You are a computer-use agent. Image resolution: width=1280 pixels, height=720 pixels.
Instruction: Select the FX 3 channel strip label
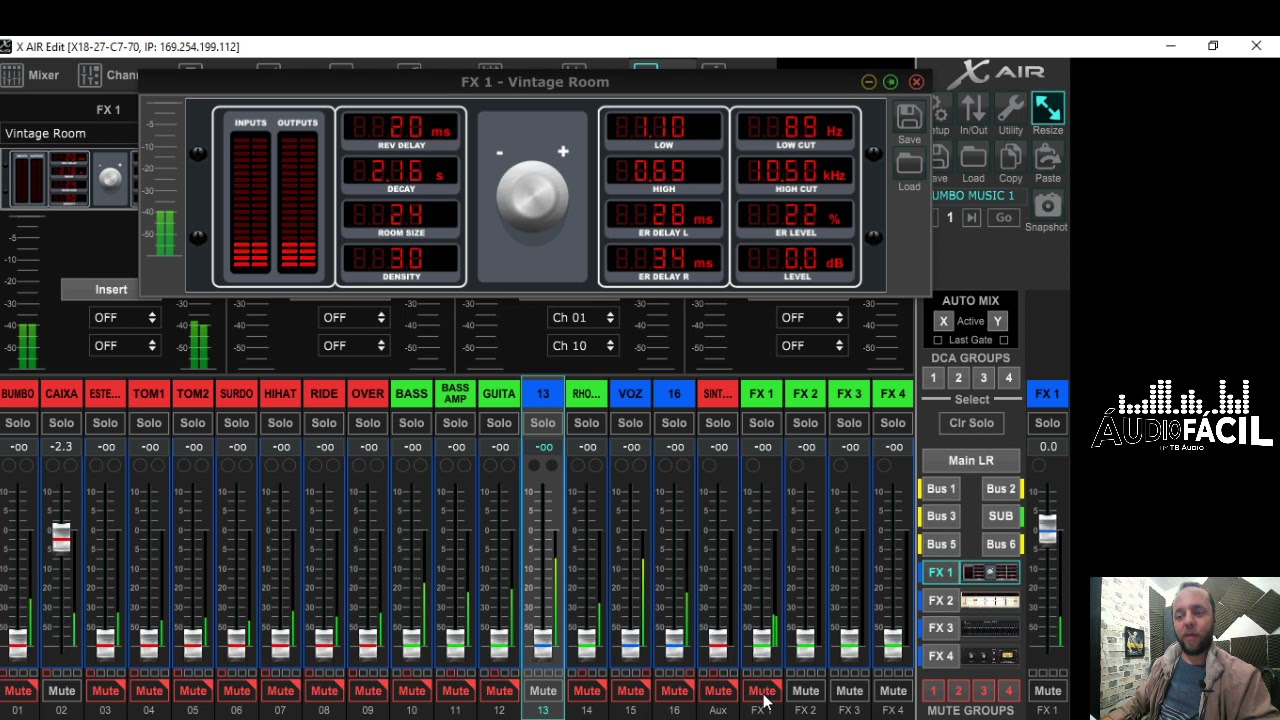[x=849, y=394]
